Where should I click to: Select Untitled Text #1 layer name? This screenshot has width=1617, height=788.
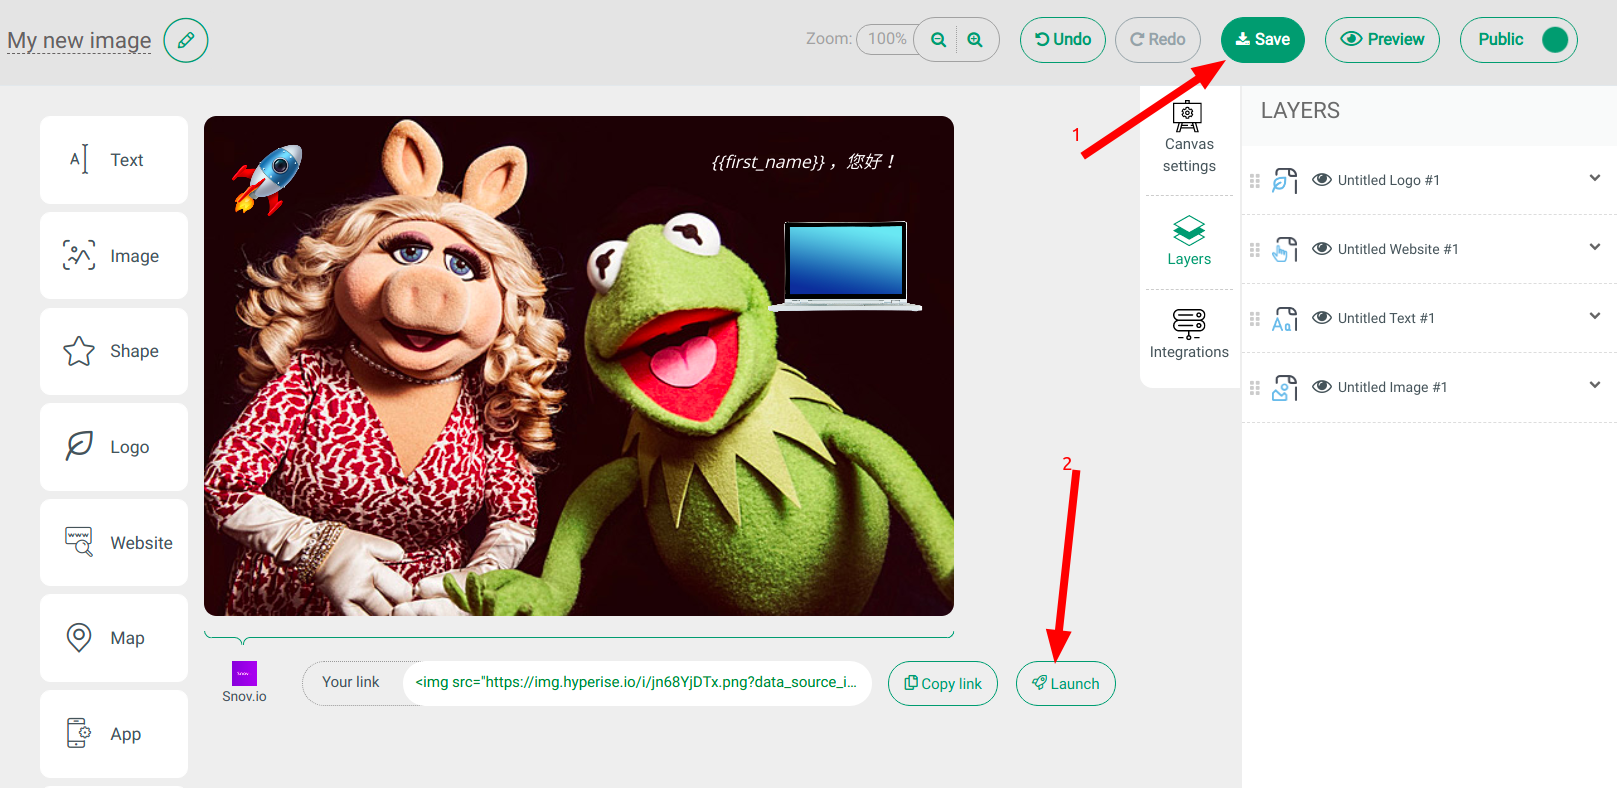1386,318
